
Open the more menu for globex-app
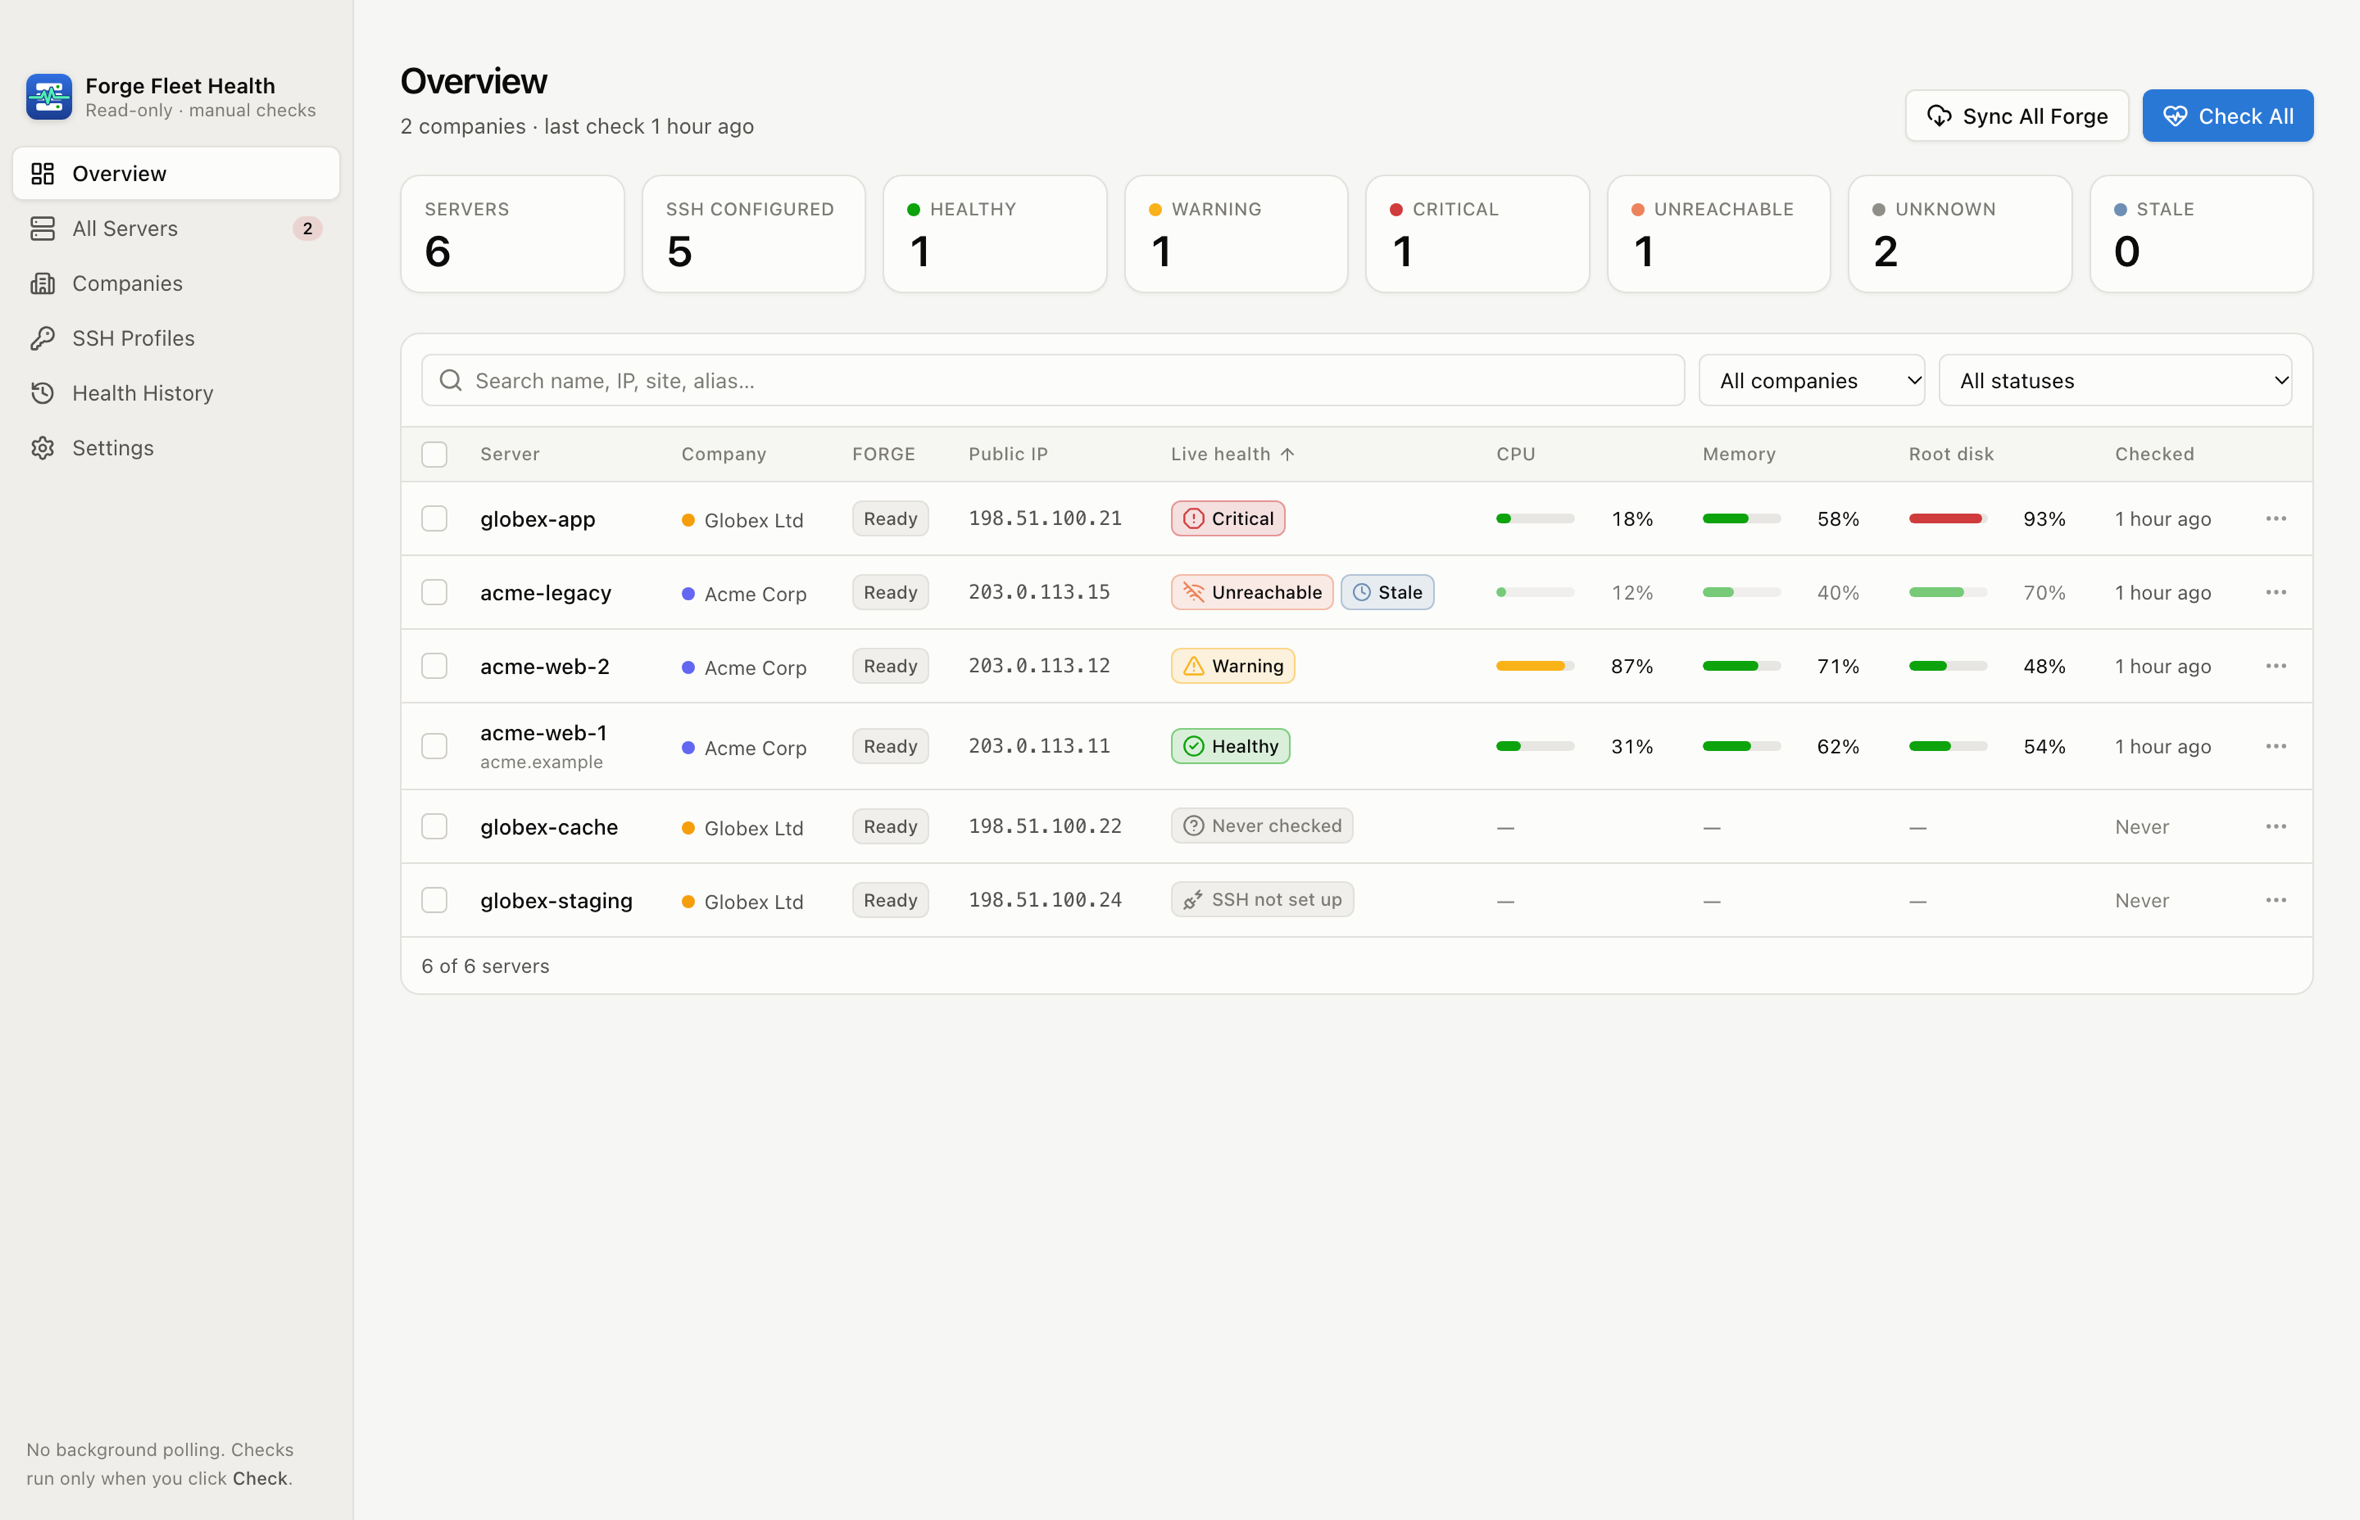click(x=2276, y=519)
